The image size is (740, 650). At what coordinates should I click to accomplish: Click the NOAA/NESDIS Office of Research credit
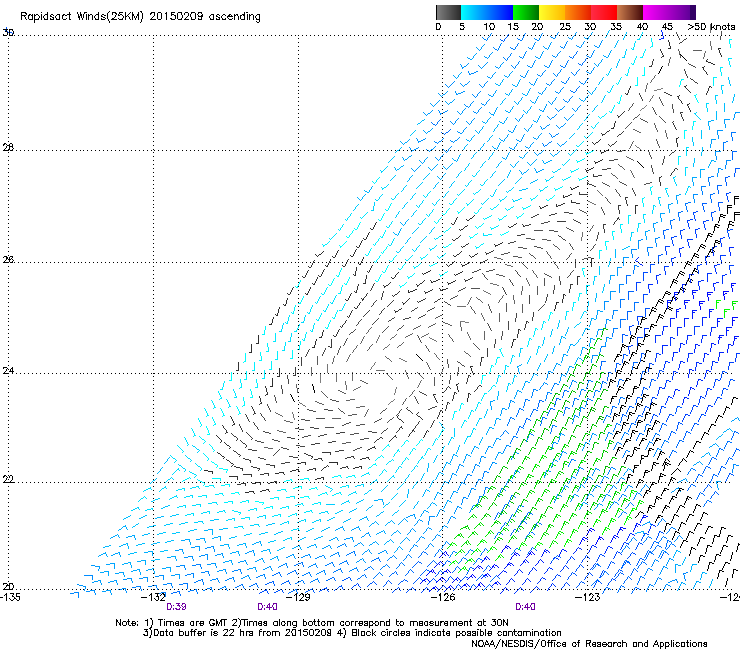tap(589, 644)
